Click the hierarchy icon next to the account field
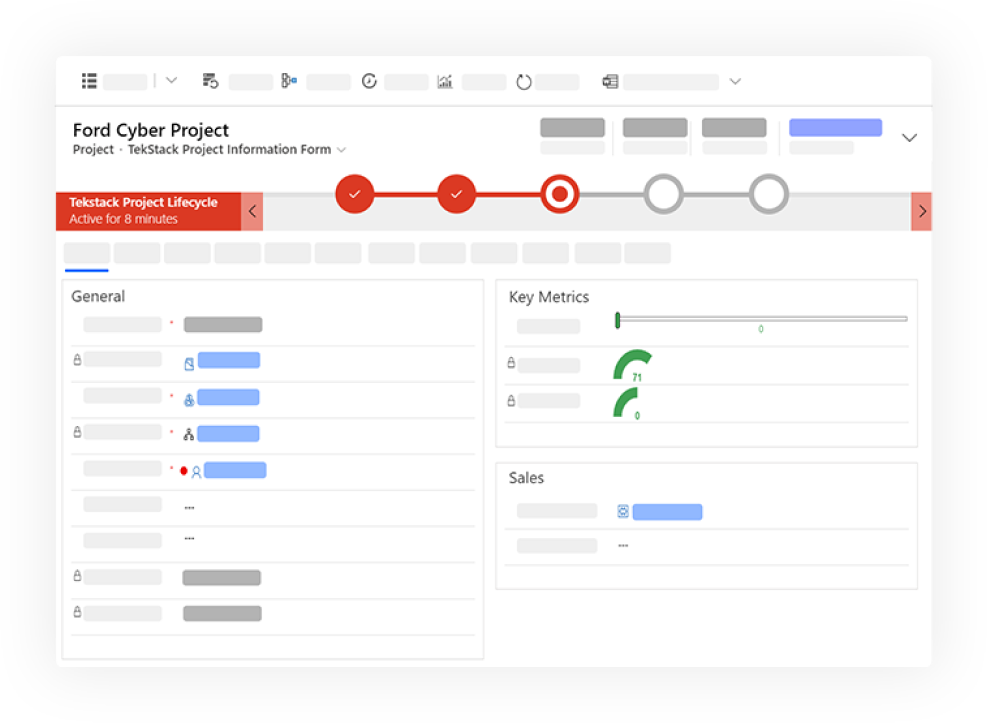This screenshot has width=989, height=724. click(x=190, y=434)
